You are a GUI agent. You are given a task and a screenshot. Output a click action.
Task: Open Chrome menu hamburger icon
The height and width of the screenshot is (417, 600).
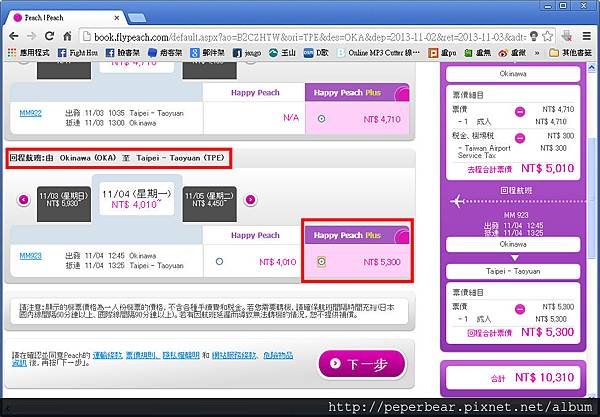click(x=587, y=36)
